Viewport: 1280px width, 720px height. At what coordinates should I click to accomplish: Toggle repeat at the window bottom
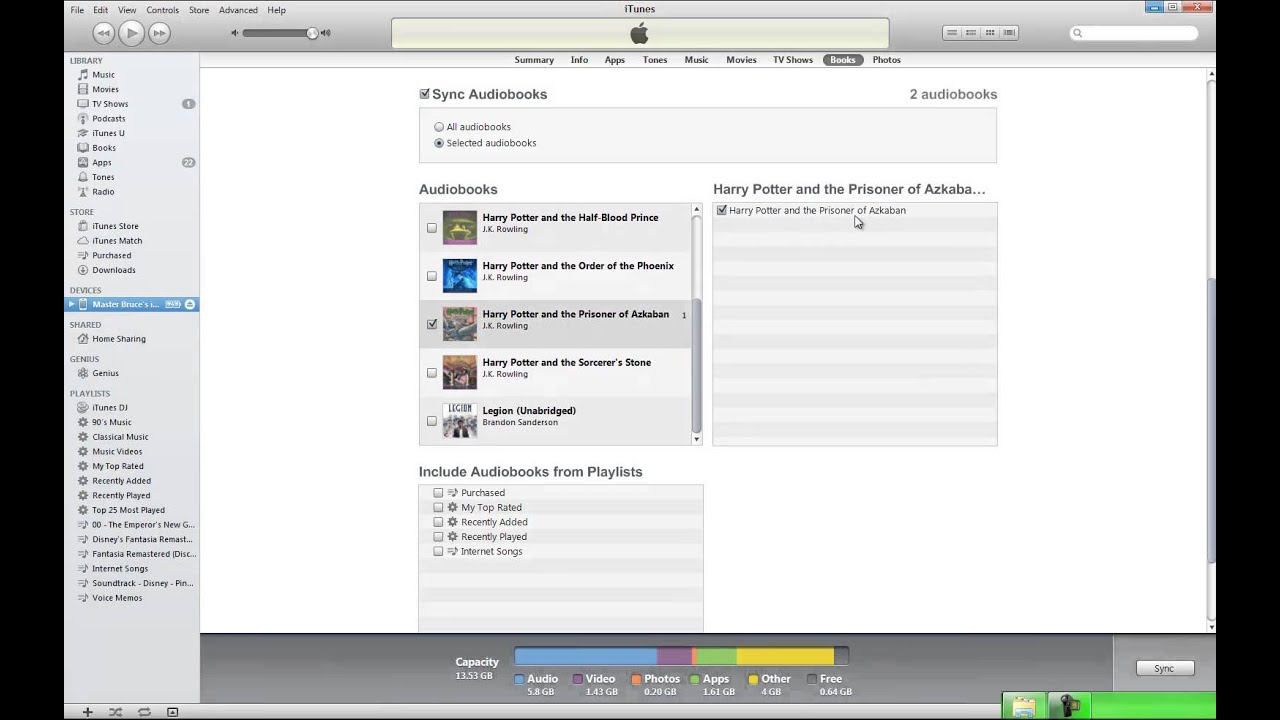(144, 712)
